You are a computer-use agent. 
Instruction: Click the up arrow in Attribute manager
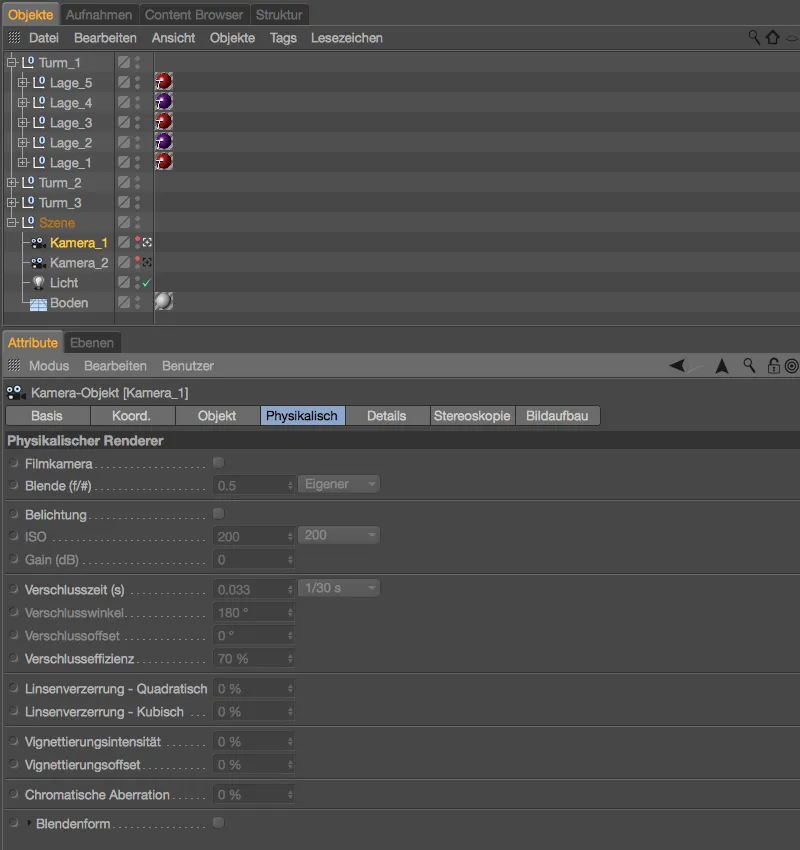click(721, 366)
